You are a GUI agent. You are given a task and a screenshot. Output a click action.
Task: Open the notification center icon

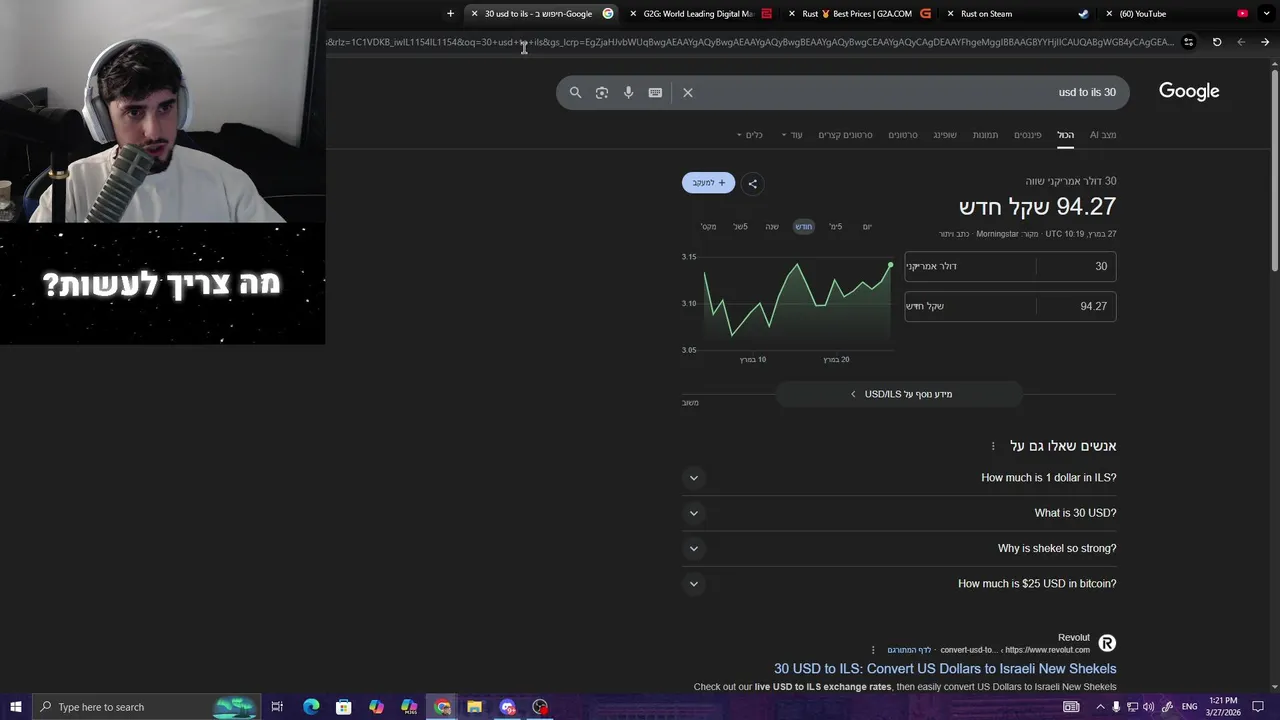[x=1258, y=707]
